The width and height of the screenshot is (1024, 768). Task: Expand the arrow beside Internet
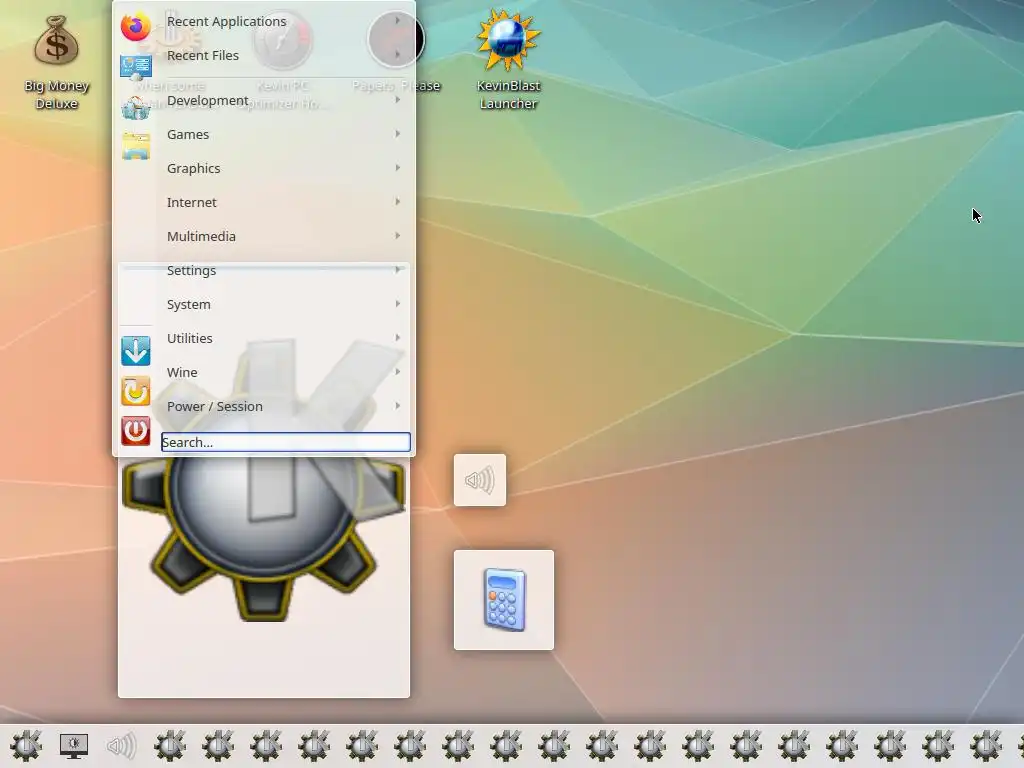pos(397,202)
